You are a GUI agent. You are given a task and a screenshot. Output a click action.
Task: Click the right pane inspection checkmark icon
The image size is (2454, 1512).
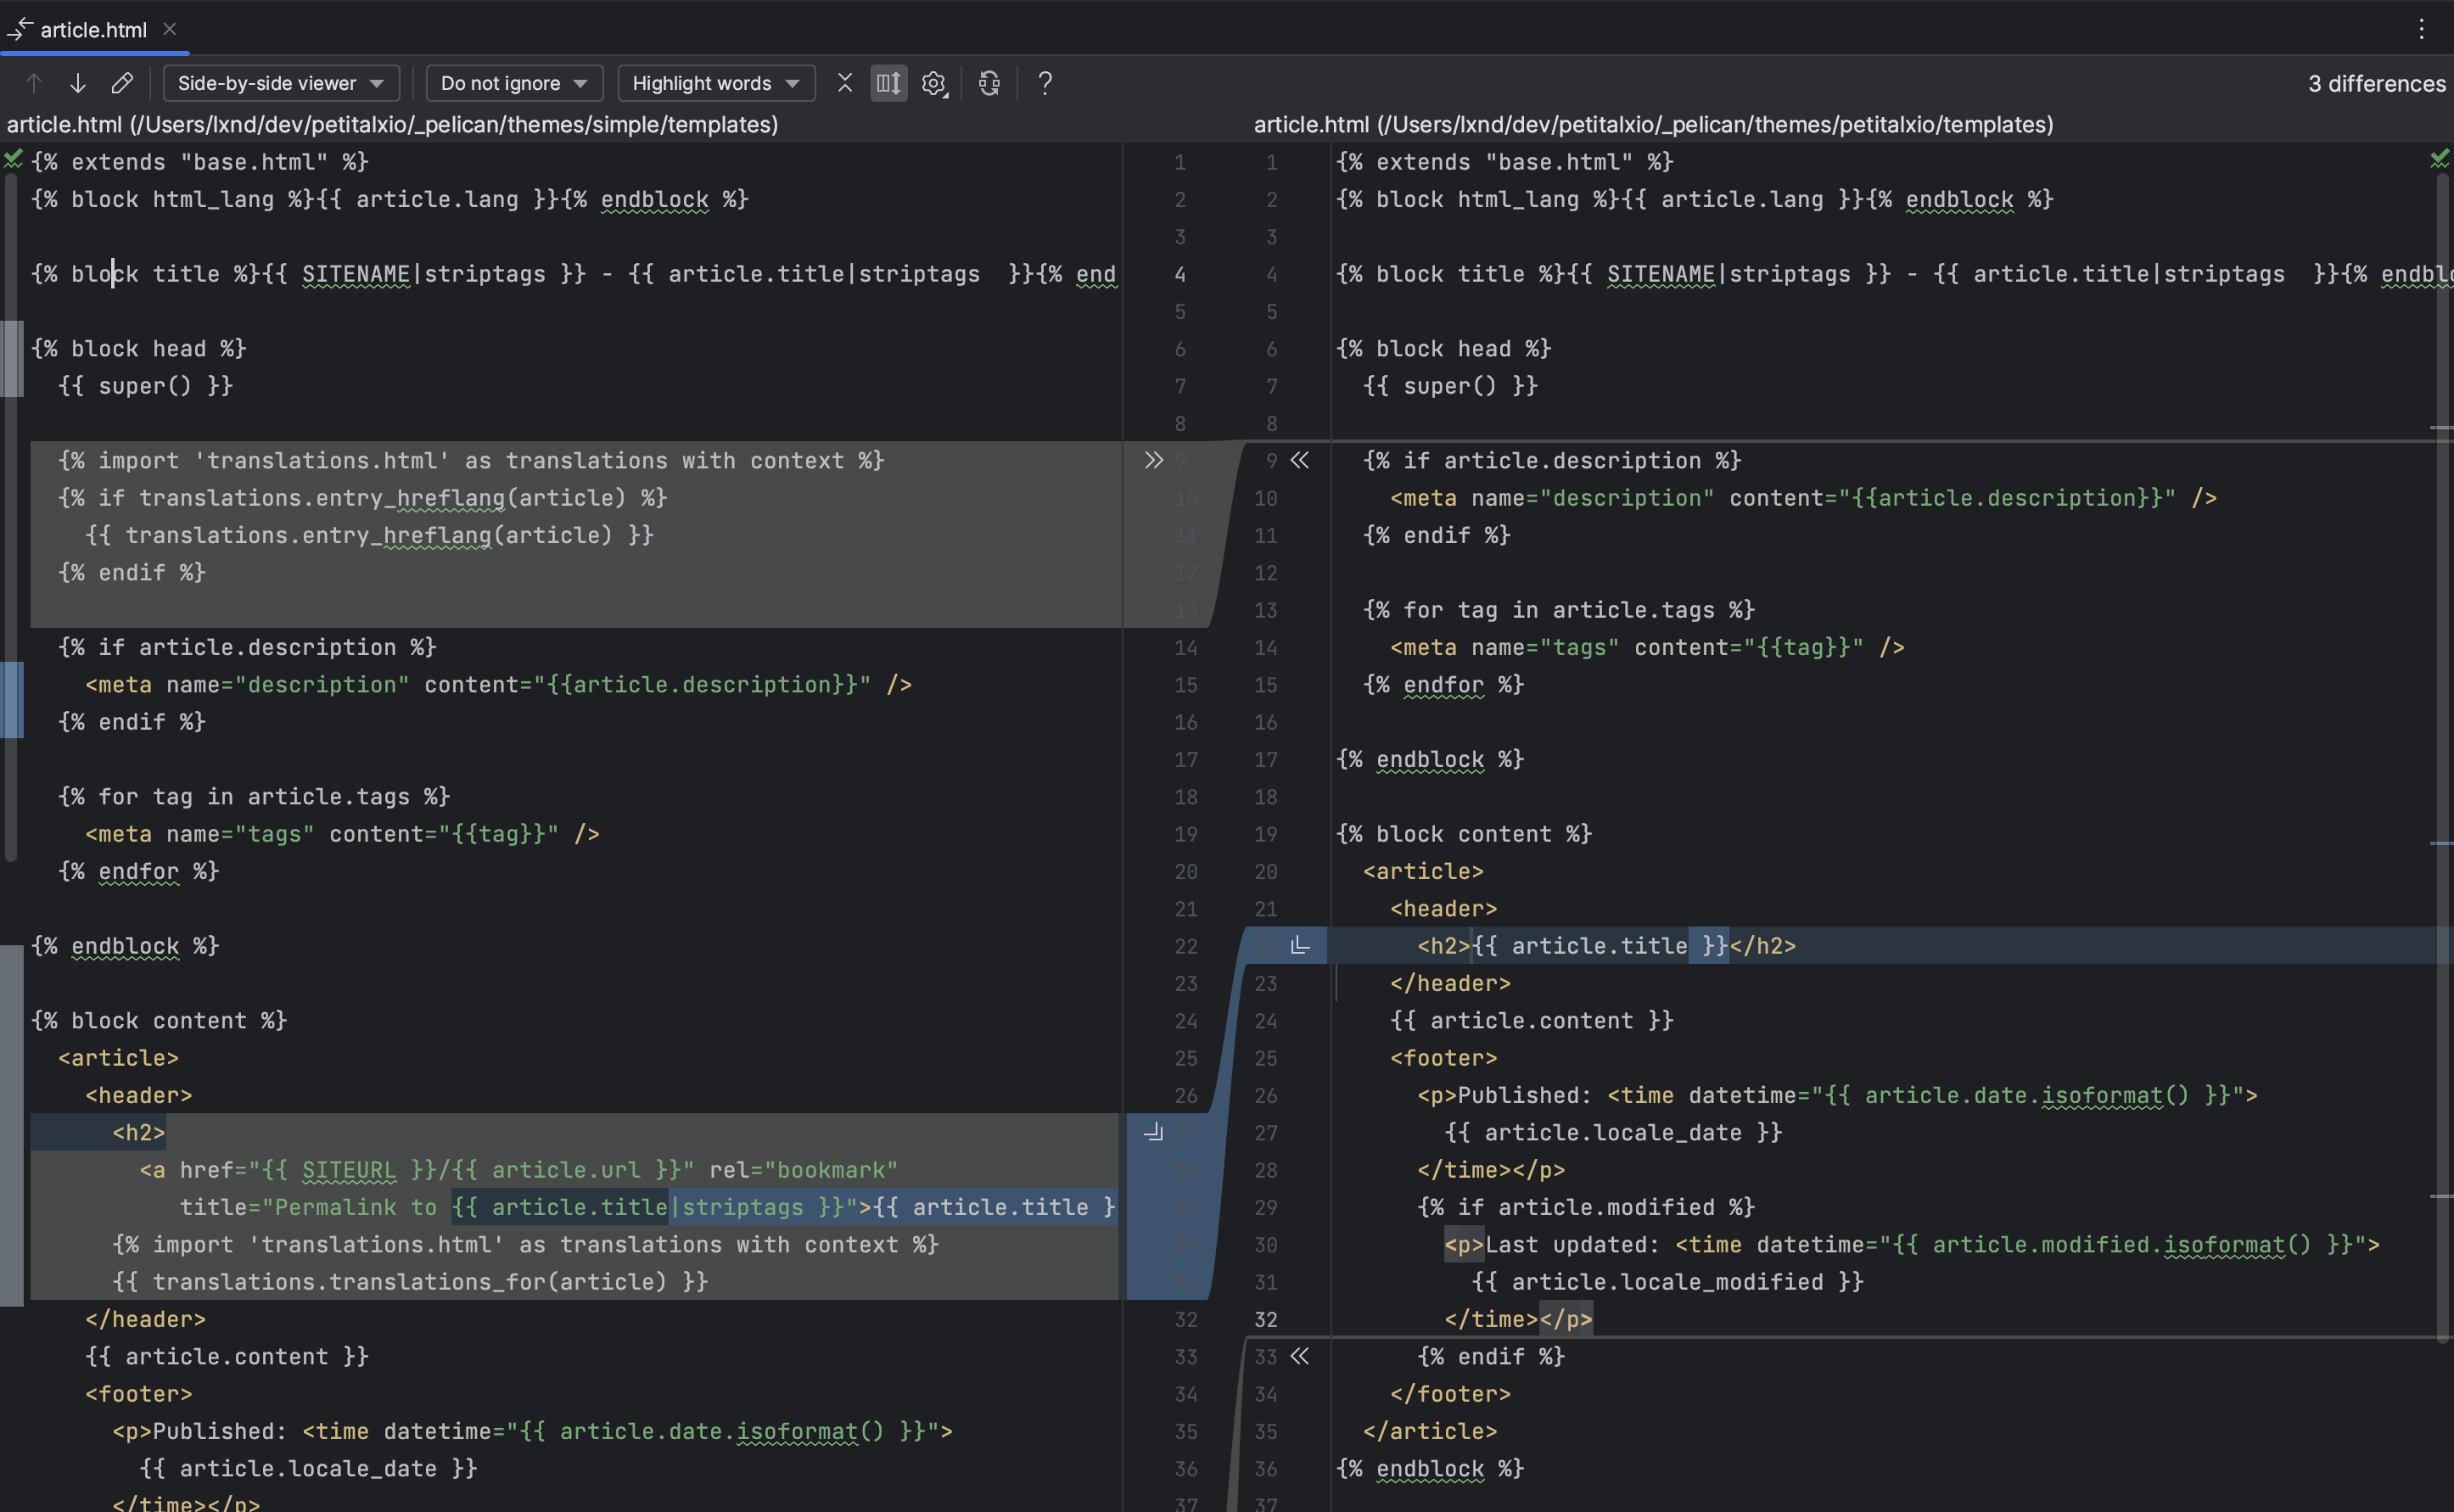tap(2439, 158)
